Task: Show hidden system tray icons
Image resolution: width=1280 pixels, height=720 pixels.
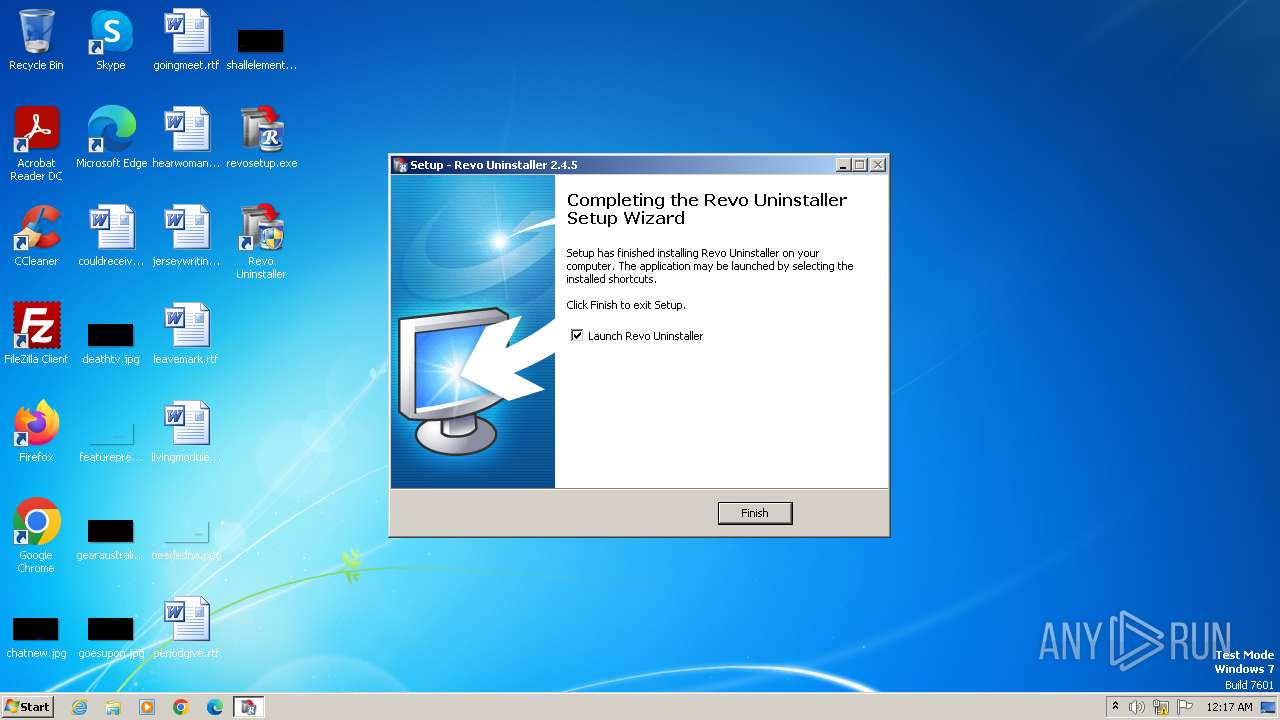Action: [x=1115, y=707]
